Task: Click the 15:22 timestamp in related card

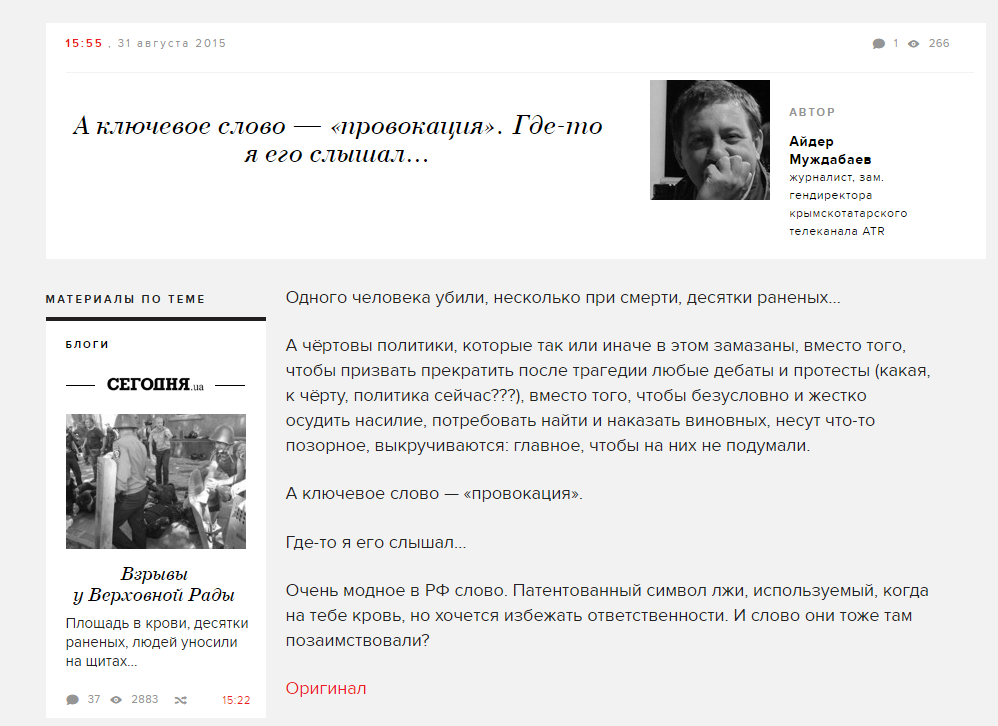Action: click(x=236, y=700)
